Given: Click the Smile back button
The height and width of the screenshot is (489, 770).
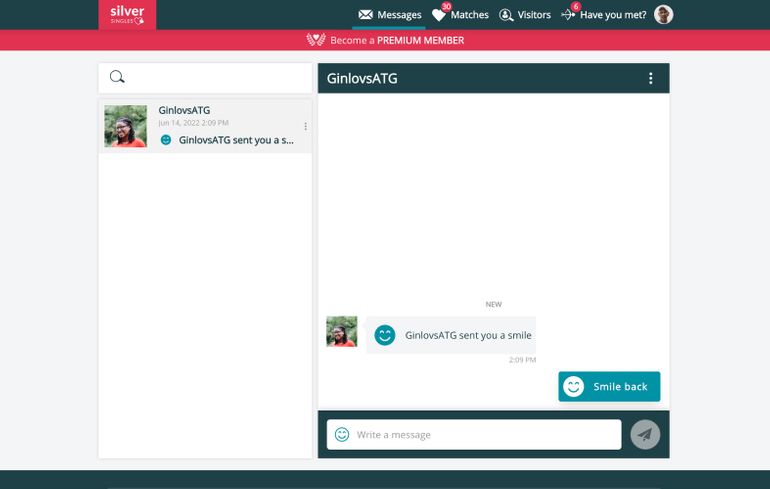Looking at the screenshot, I should pos(609,387).
